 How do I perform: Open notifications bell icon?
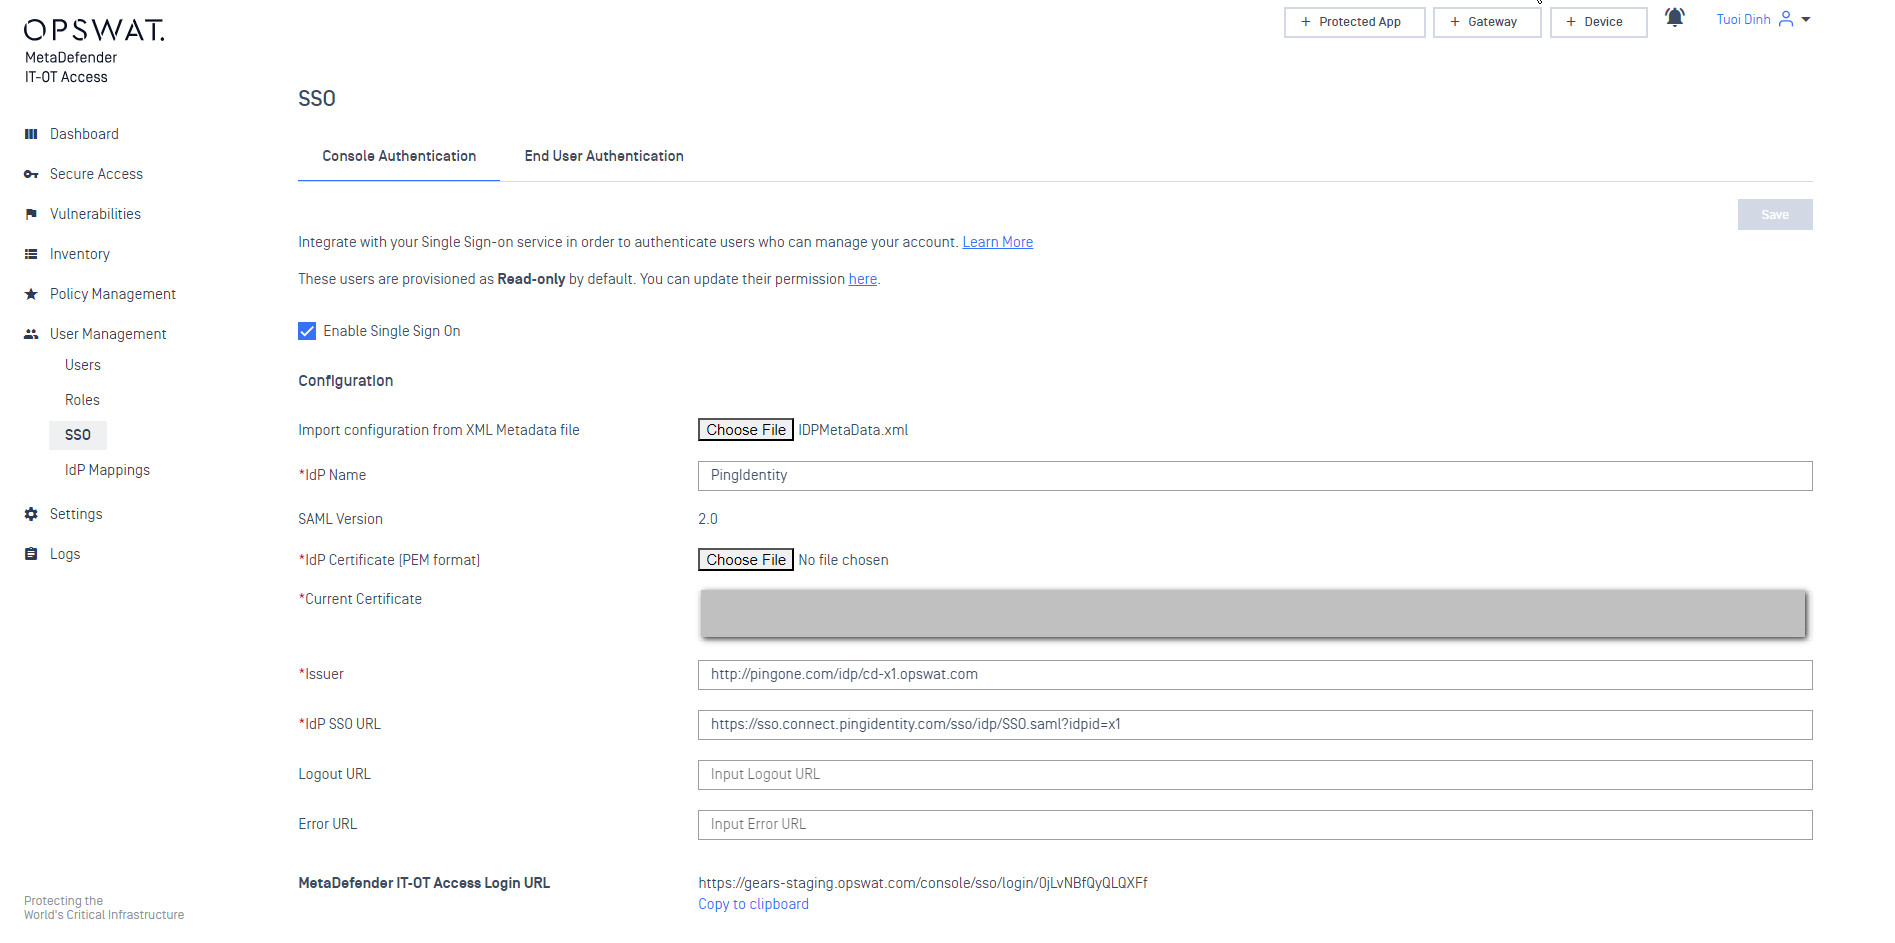pos(1675,18)
